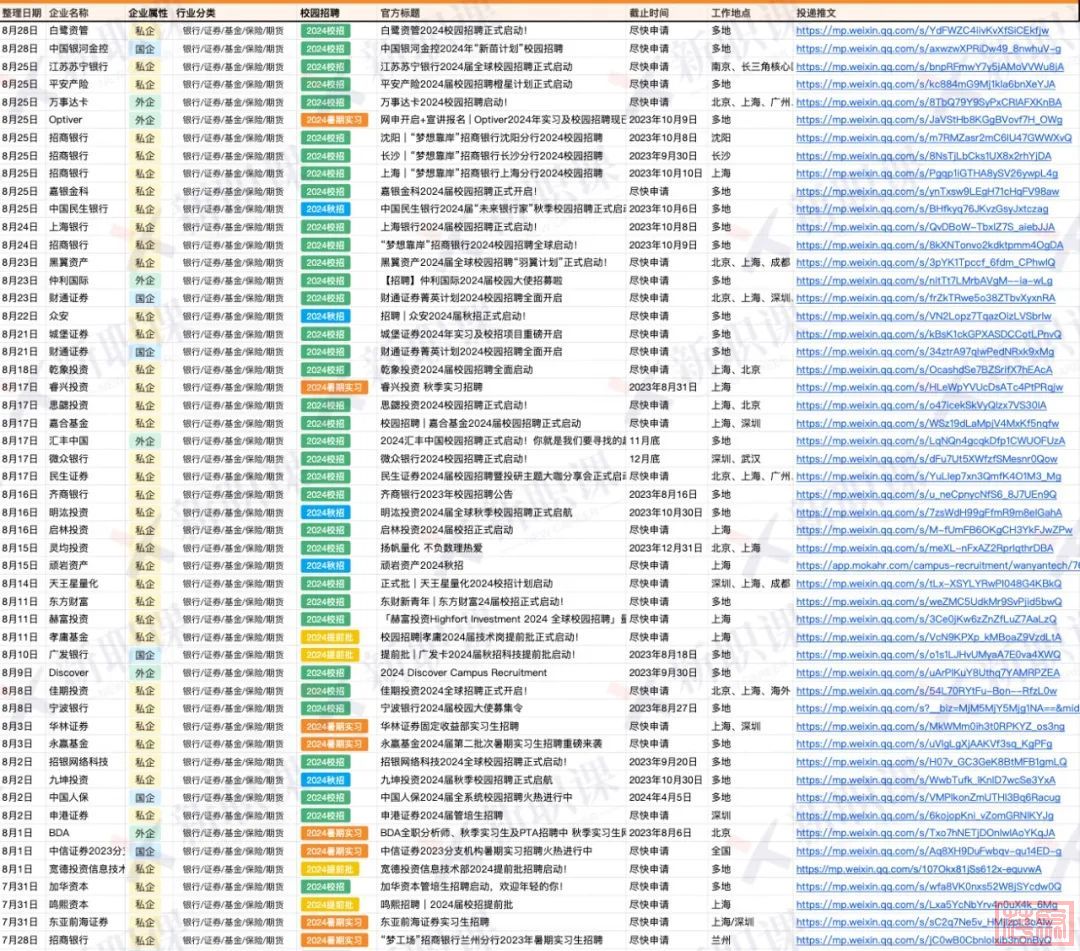
Task: Open the 平安产险 posting URL
Action: pos(926,84)
